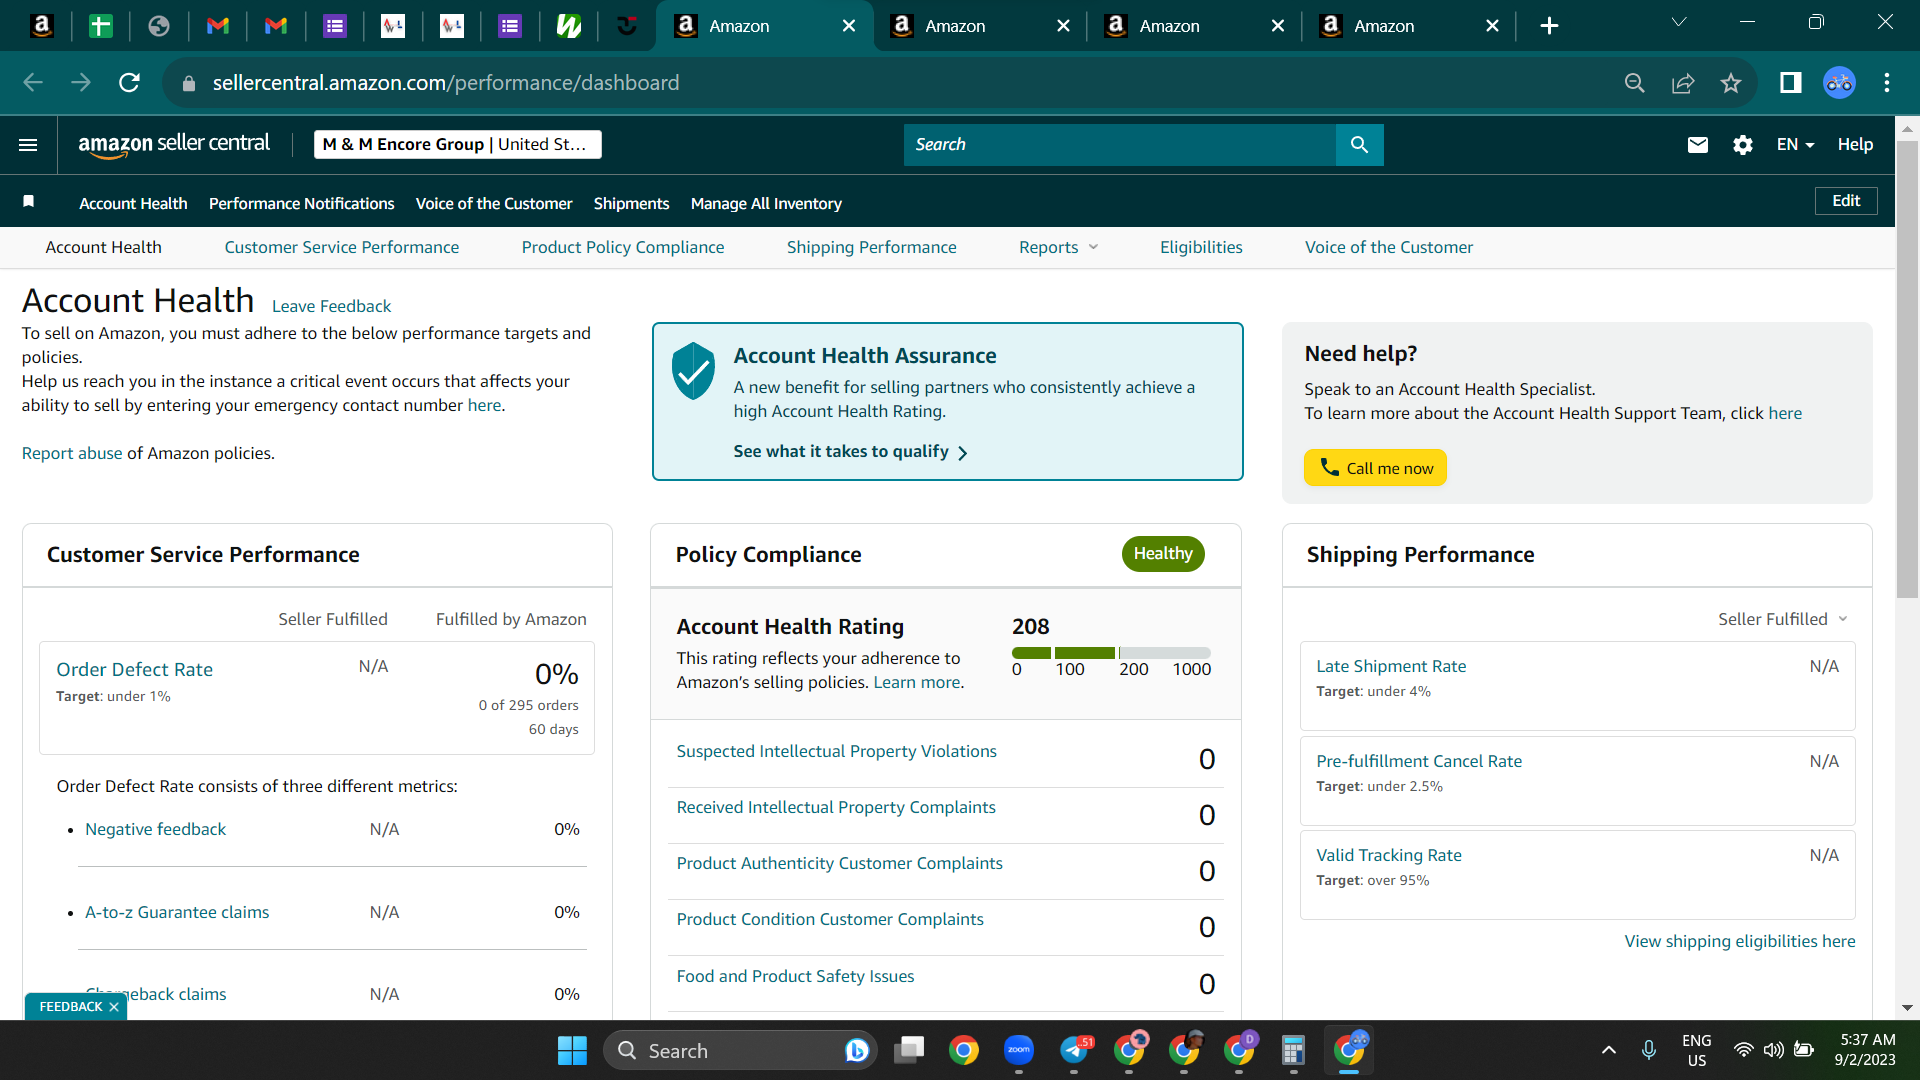Go back to previous page
Image resolution: width=1920 pixels, height=1080 pixels.
pos(33,83)
